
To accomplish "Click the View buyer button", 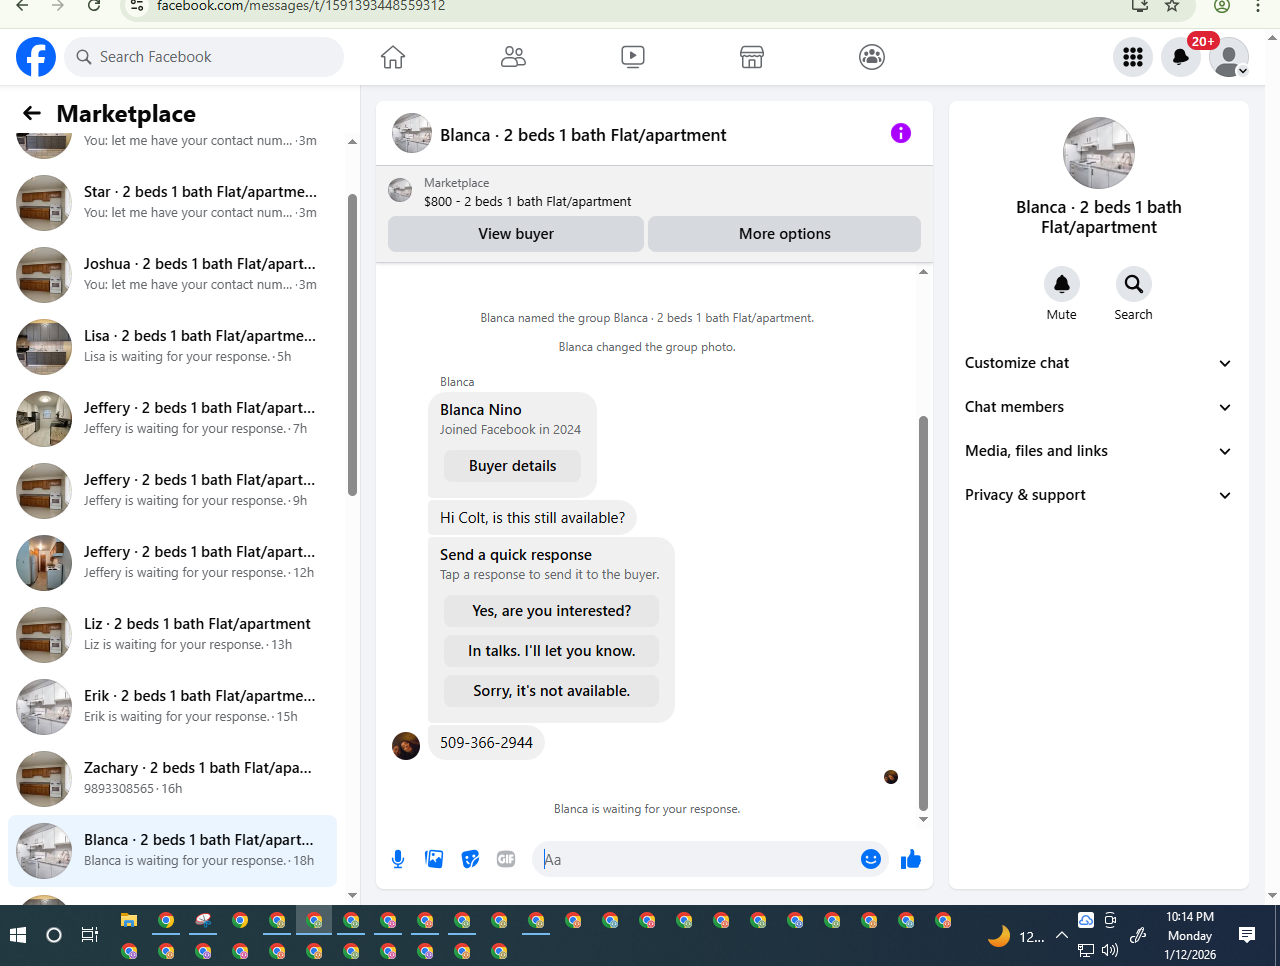I will tap(516, 234).
